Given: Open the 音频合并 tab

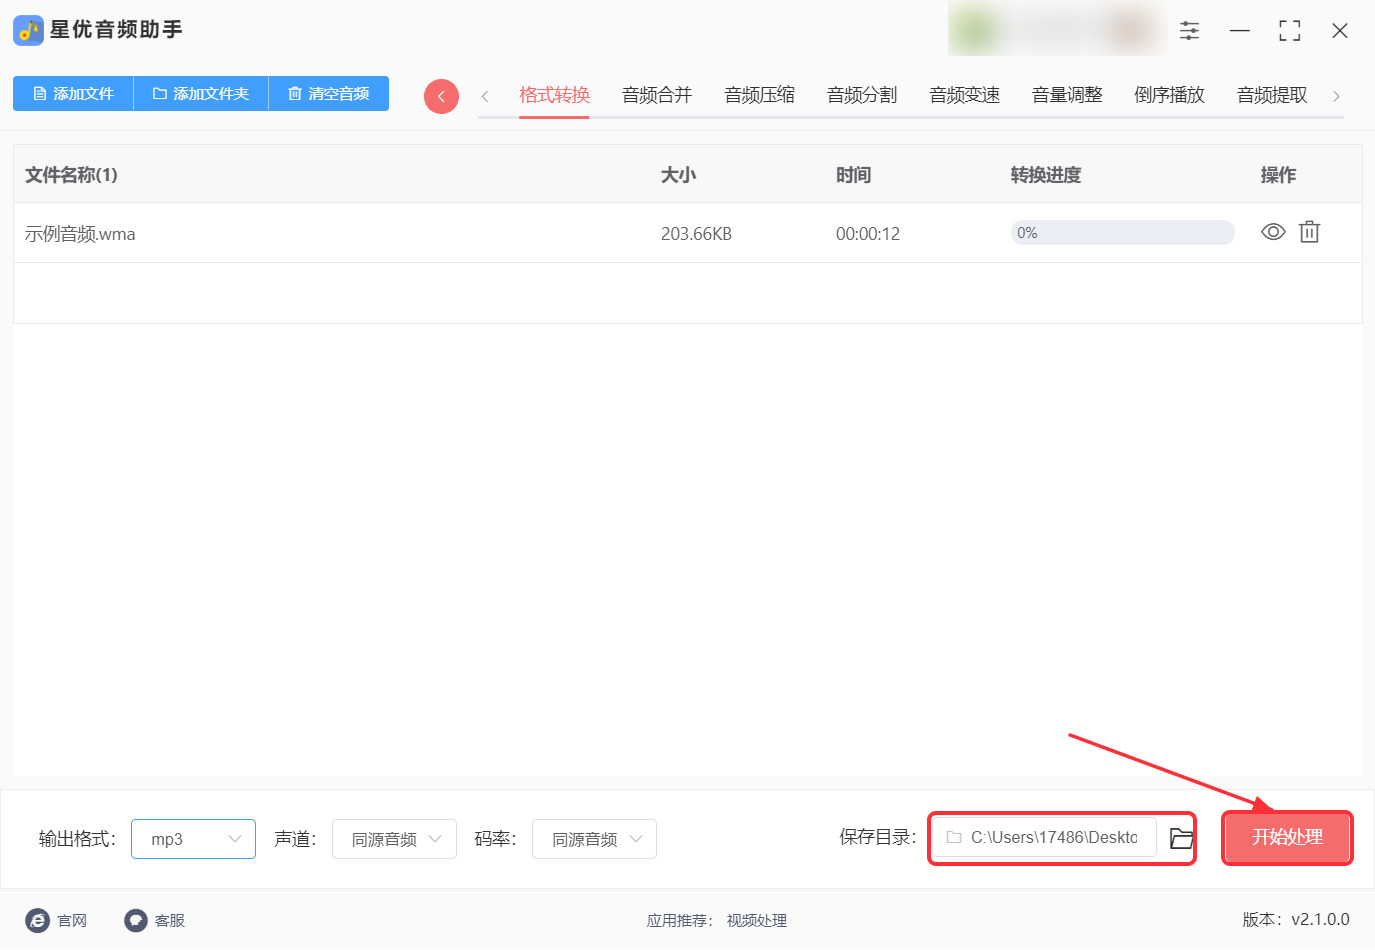Looking at the screenshot, I should coord(657,95).
